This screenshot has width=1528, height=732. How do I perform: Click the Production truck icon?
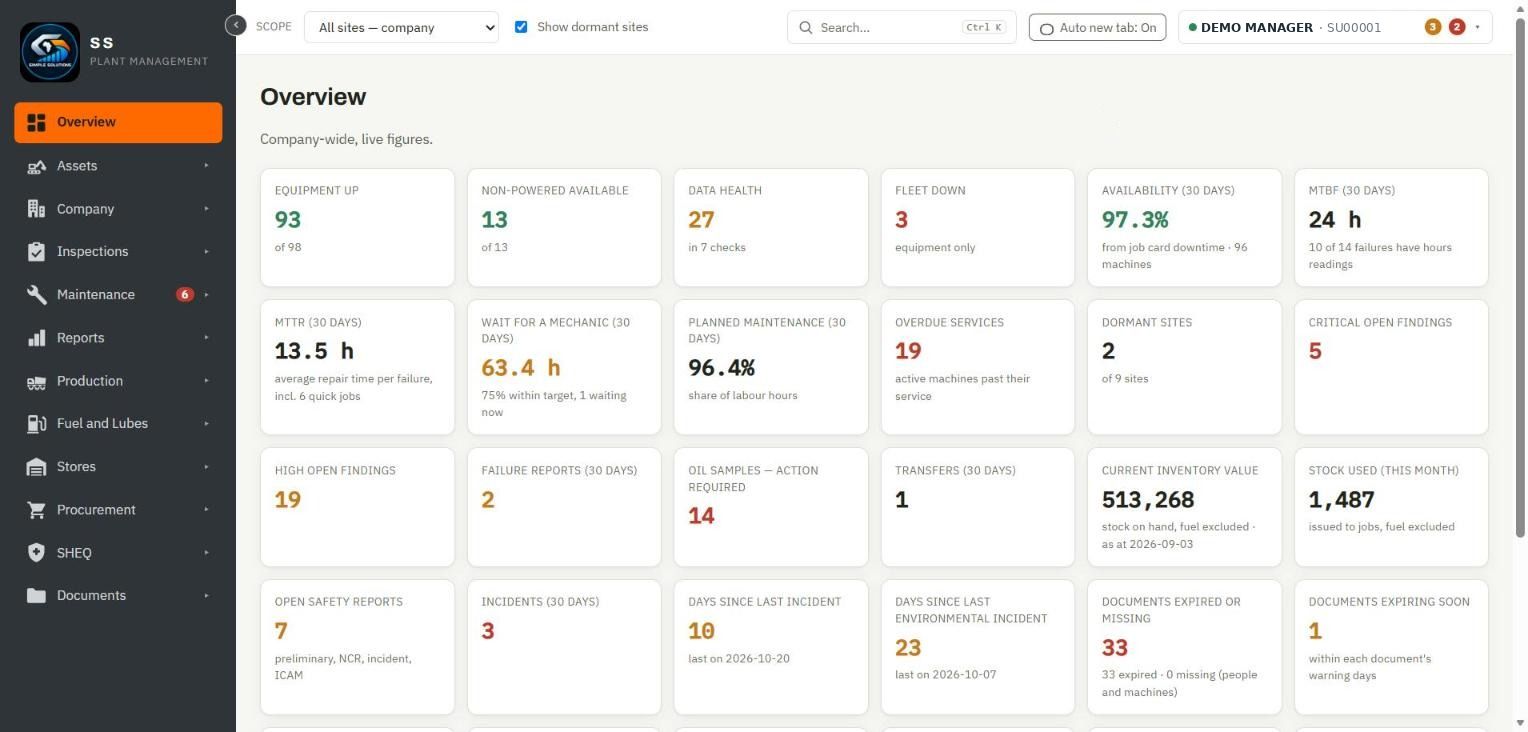tap(37, 381)
